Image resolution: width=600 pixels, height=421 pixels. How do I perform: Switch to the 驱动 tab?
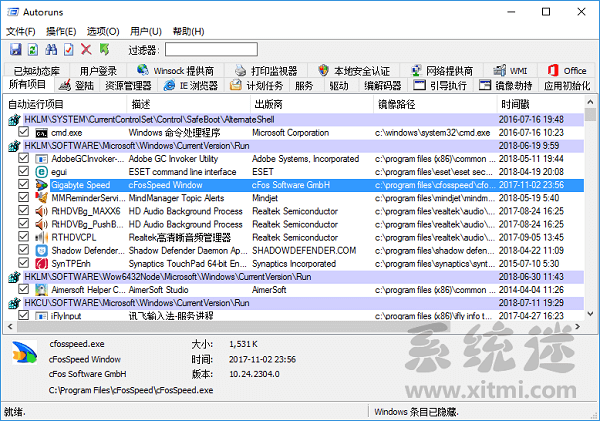pyautogui.click(x=339, y=85)
